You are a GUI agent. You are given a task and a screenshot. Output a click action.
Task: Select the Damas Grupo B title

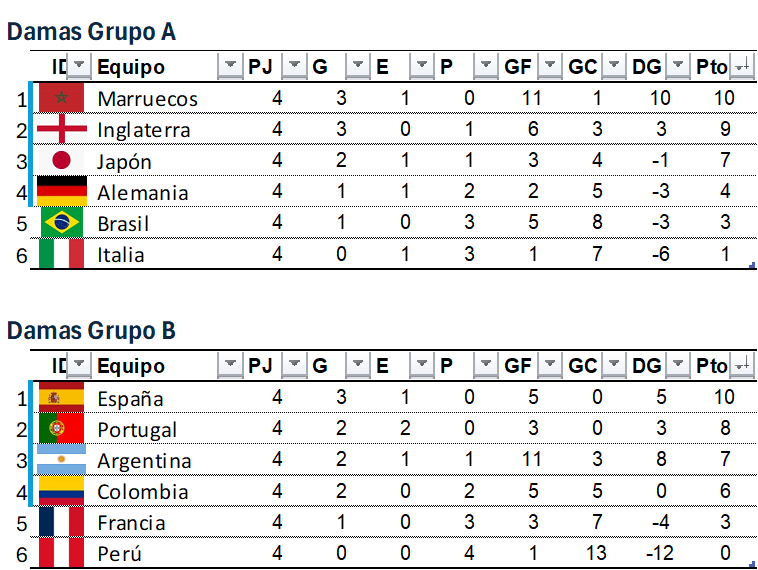click(92, 331)
